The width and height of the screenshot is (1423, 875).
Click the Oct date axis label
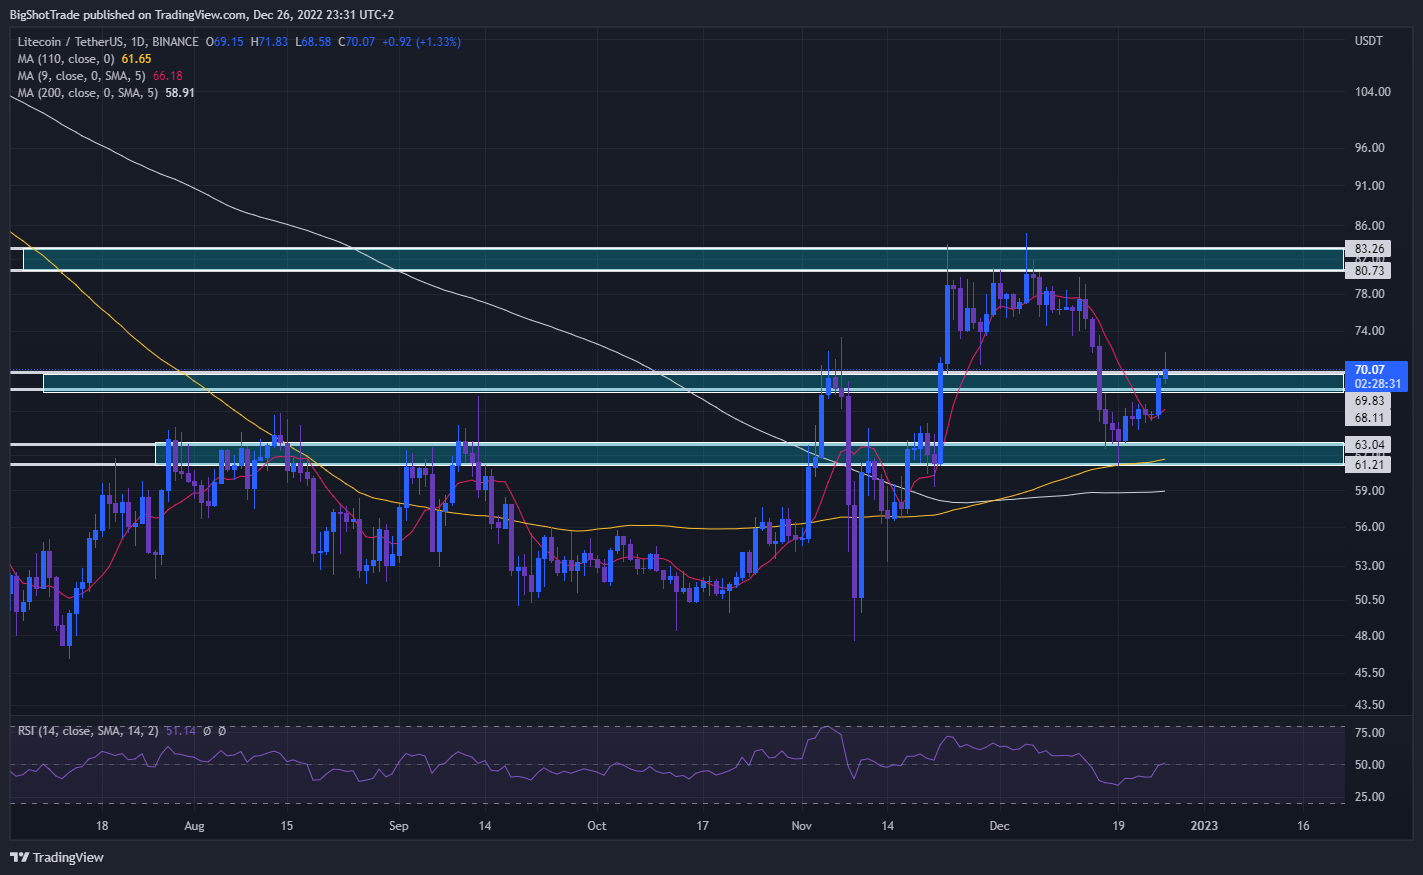[596, 826]
